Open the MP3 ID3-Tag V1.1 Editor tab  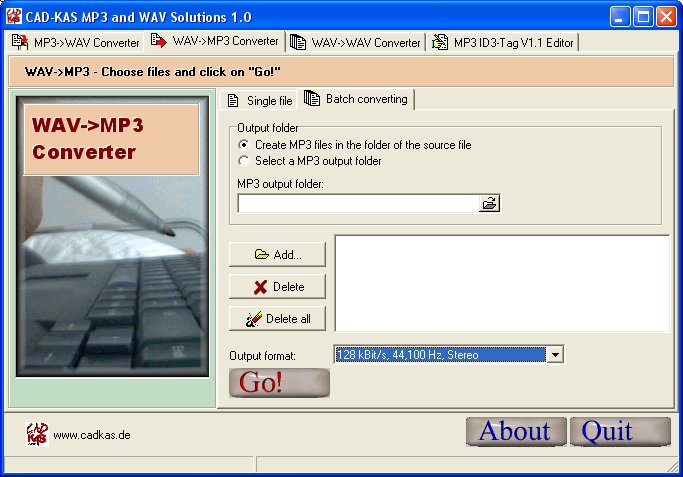pos(503,42)
